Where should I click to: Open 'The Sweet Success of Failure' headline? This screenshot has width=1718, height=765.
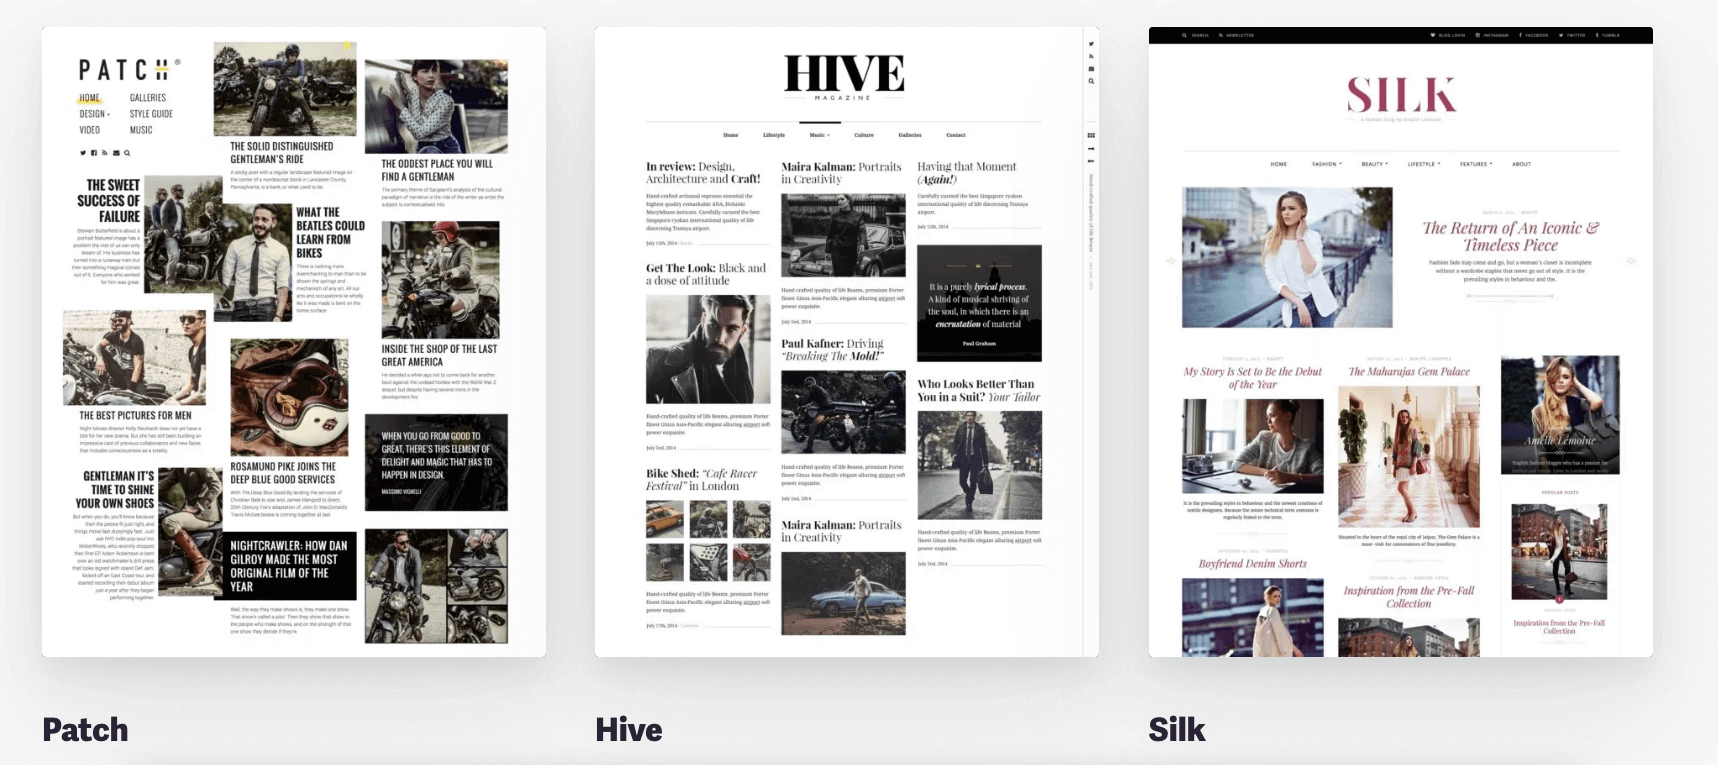click(x=109, y=200)
